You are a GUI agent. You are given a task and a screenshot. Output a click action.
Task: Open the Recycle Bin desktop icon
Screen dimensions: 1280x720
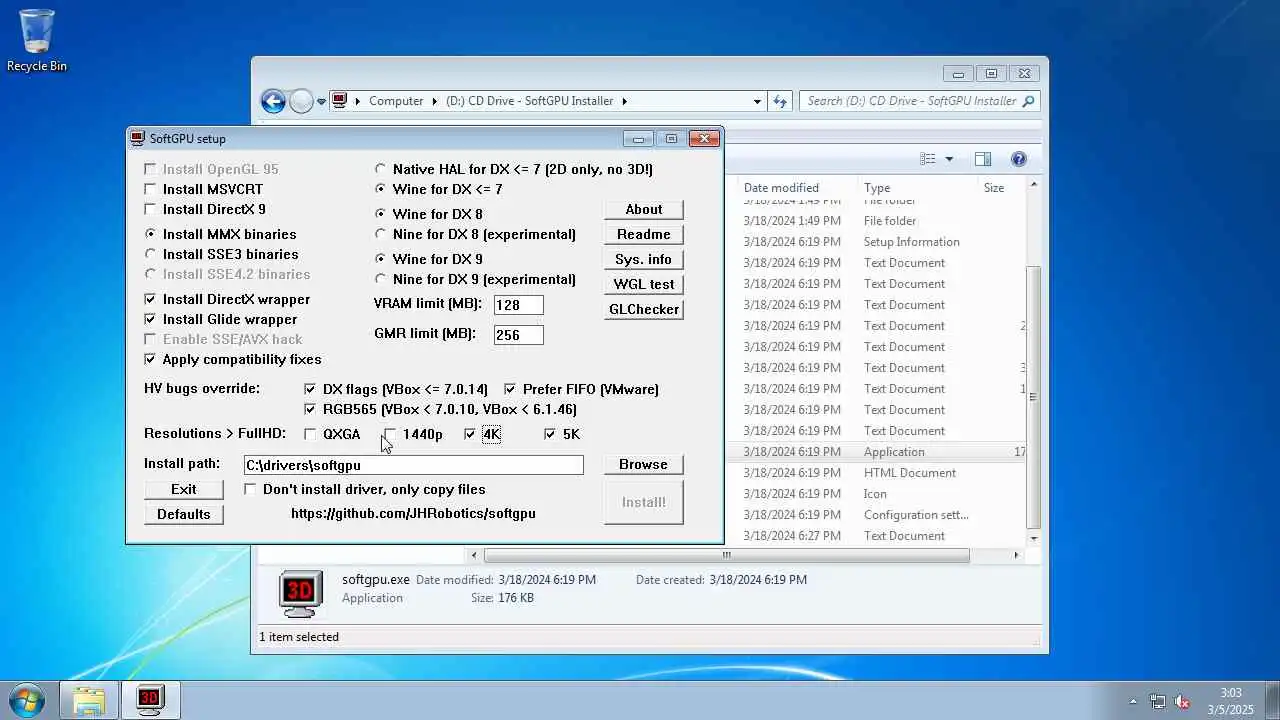[x=37, y=40]
